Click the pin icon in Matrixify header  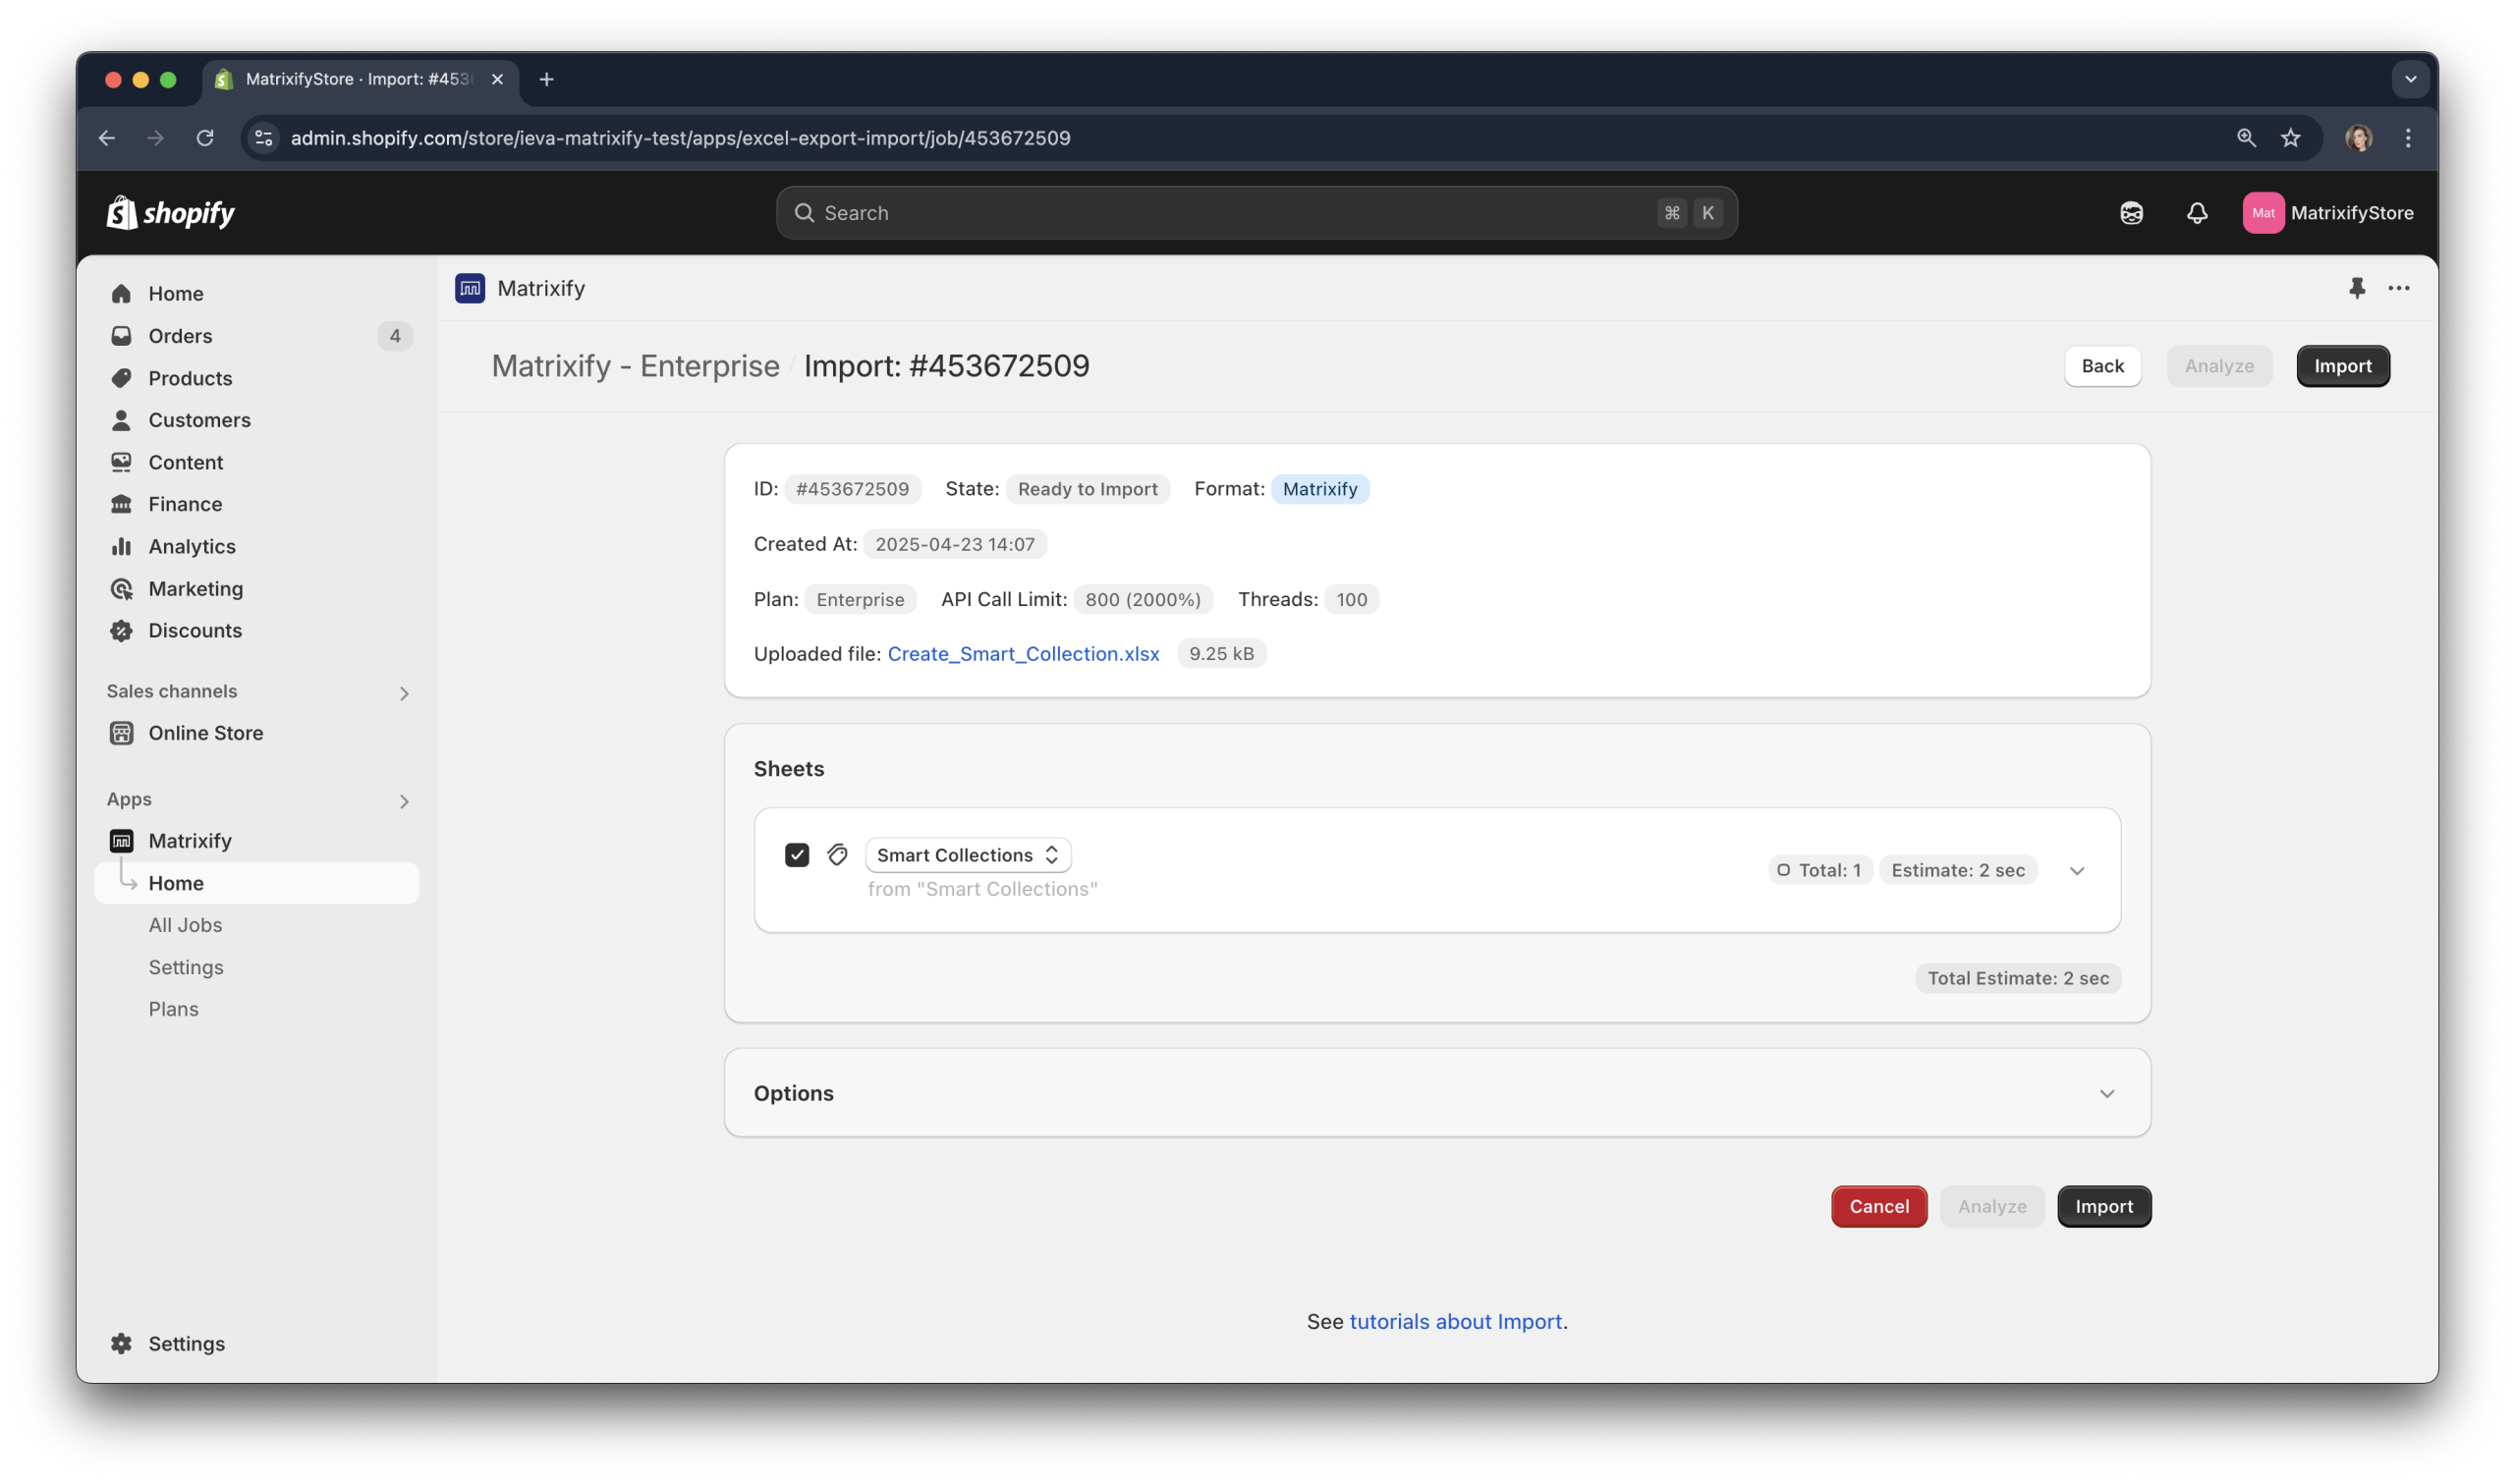click(x=2356, y=288)
